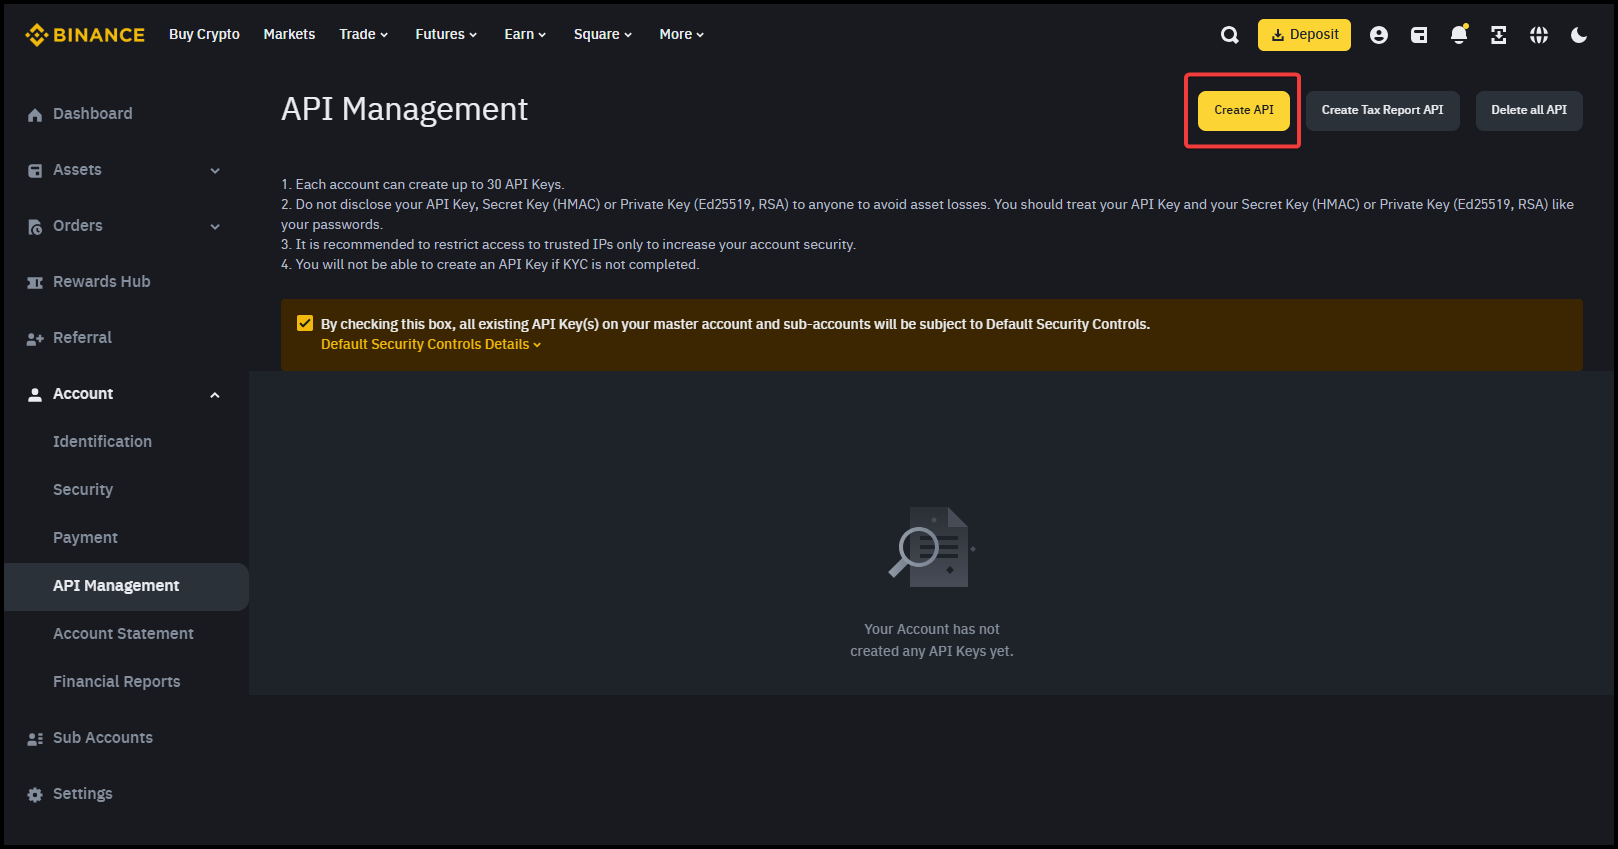Click the search magnifier icon in header
This screenshot has height=849, width=1618.
coord(1229,35)
